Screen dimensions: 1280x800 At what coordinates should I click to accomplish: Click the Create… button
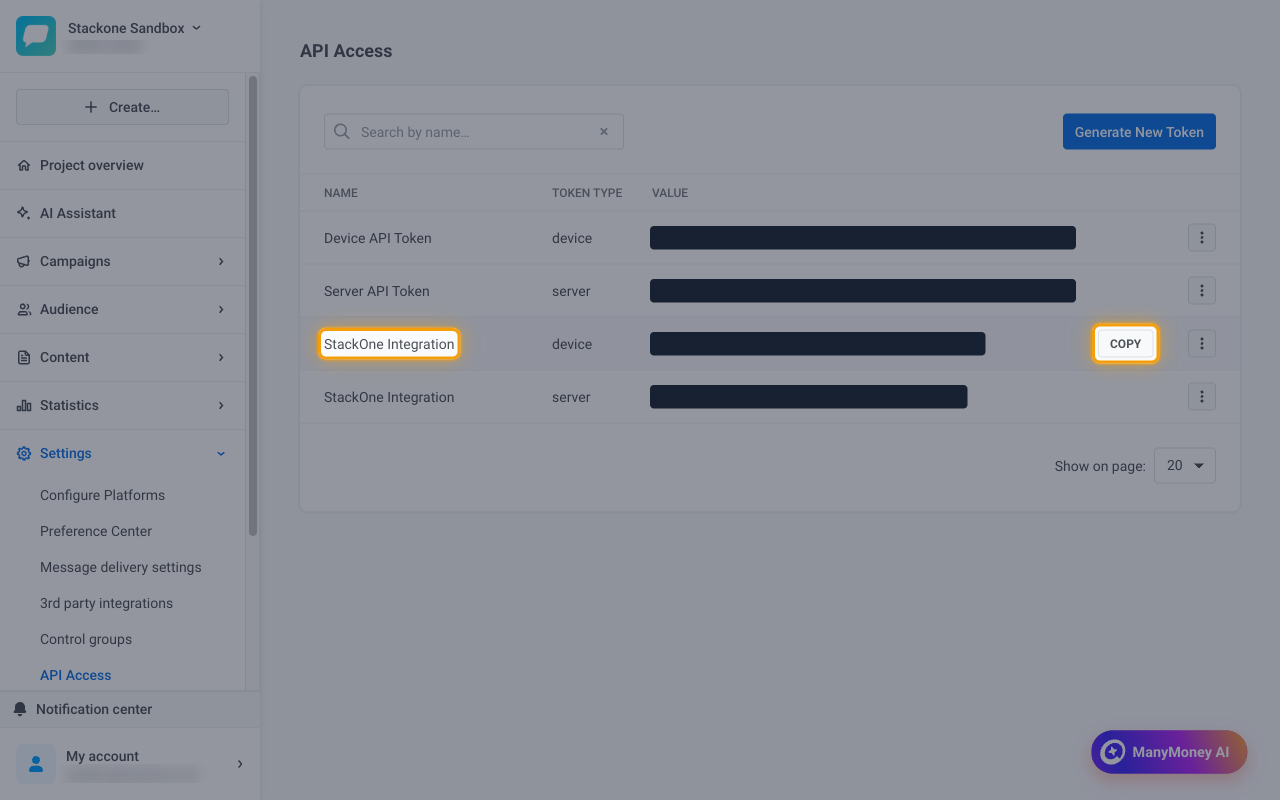tap(122, 107)
